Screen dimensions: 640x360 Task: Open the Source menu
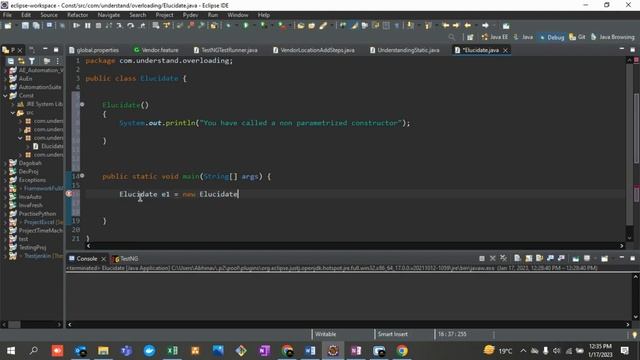49,15
